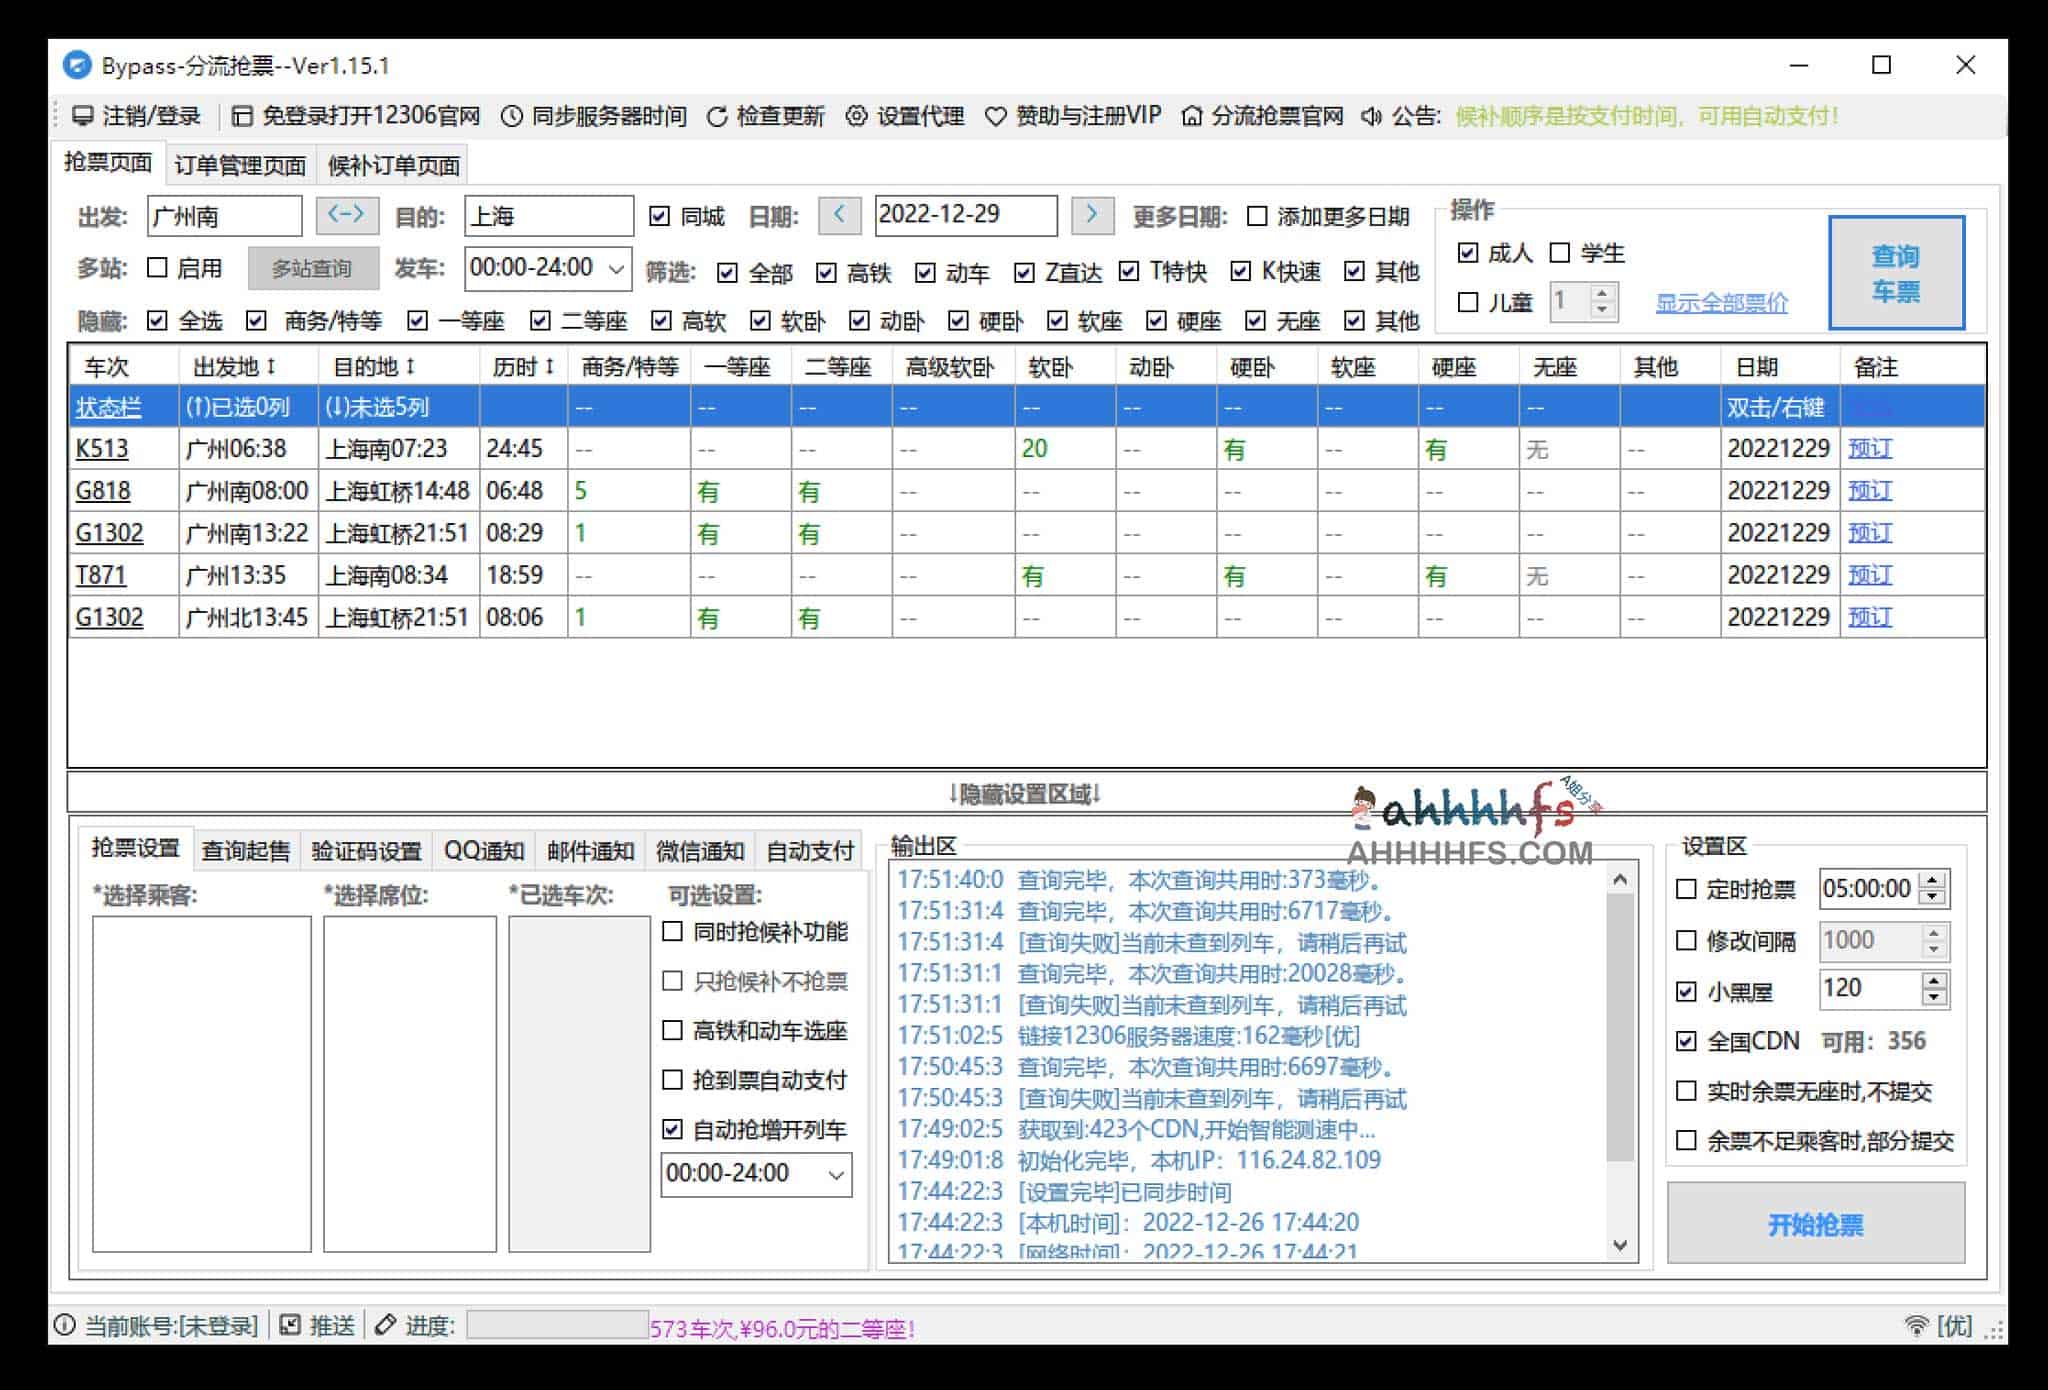Click the network signal icon in status bar

click(x=1916, y=1326)
